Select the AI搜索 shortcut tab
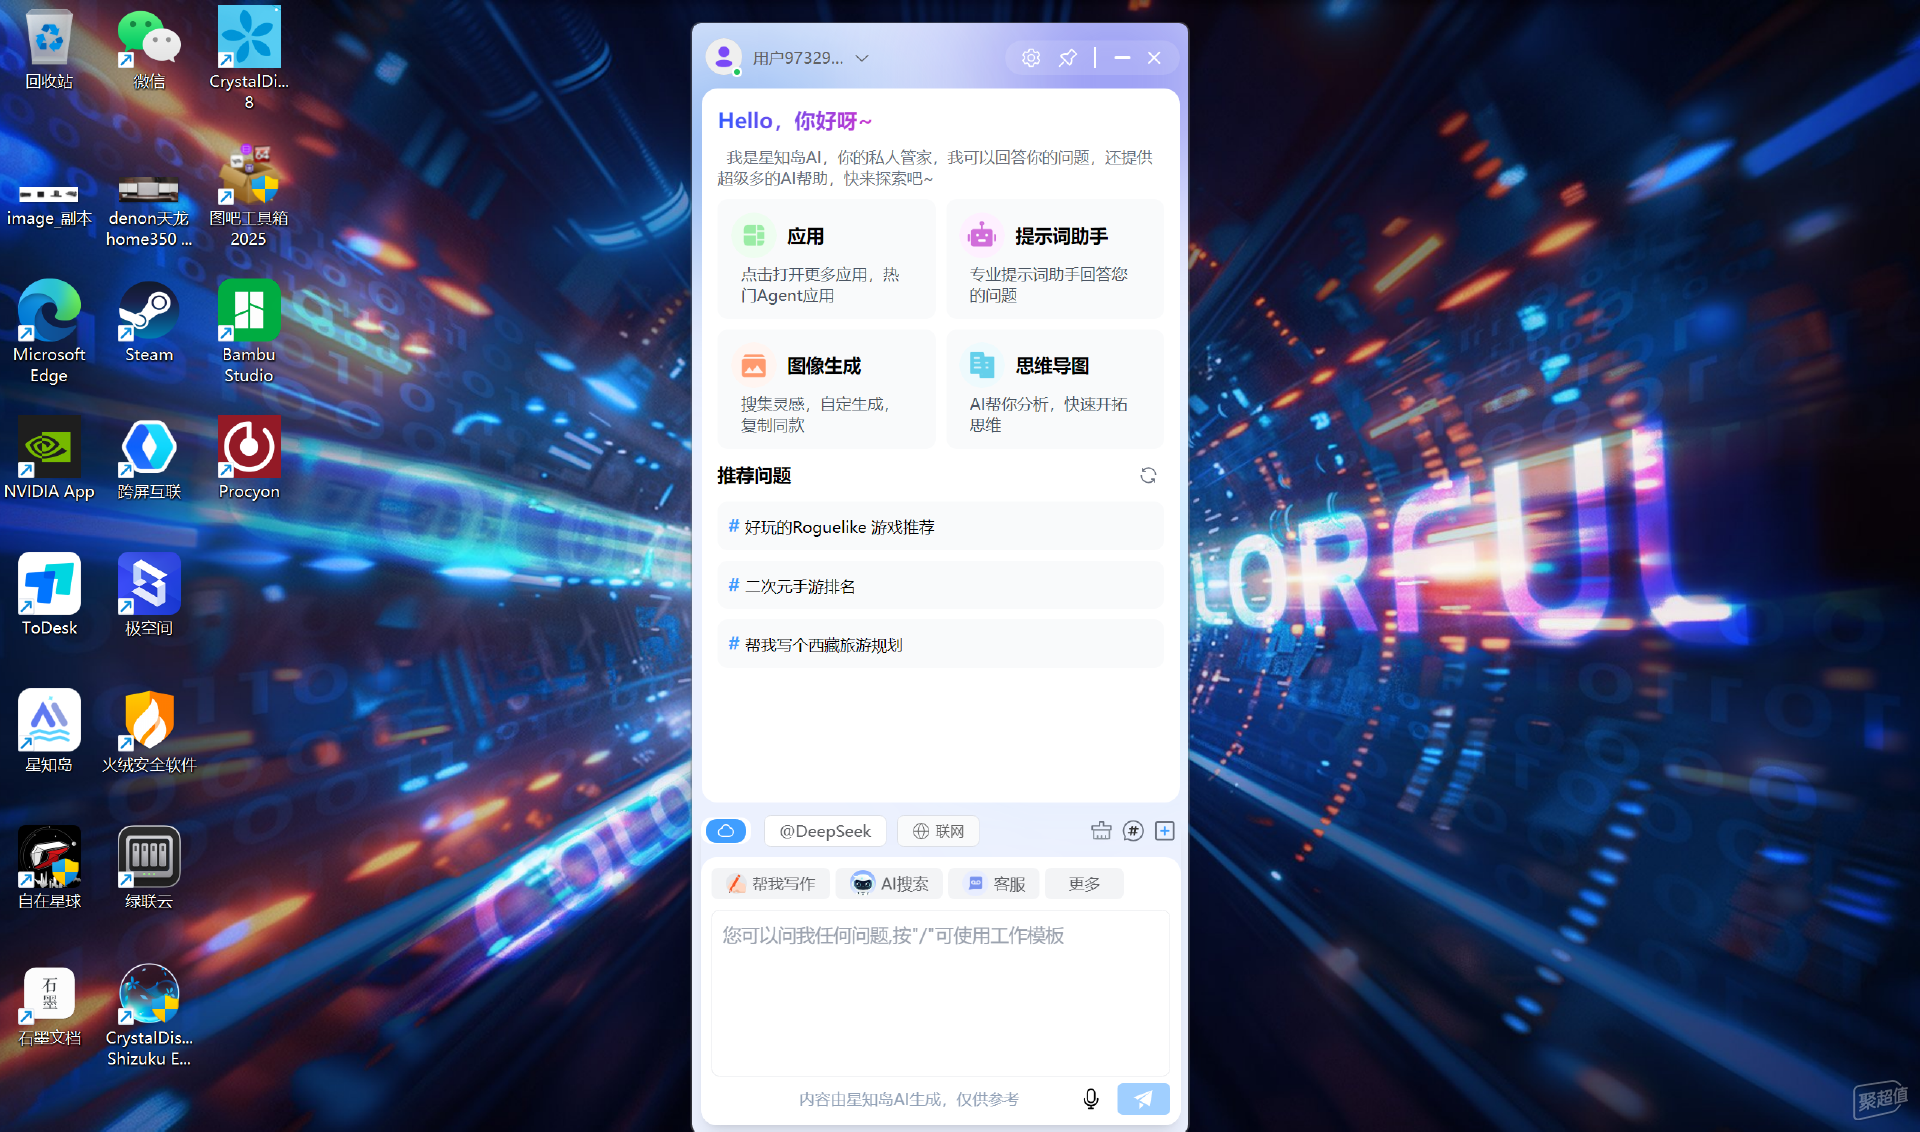Viewport: 1920px width, 1132px height. pos(889,884)
